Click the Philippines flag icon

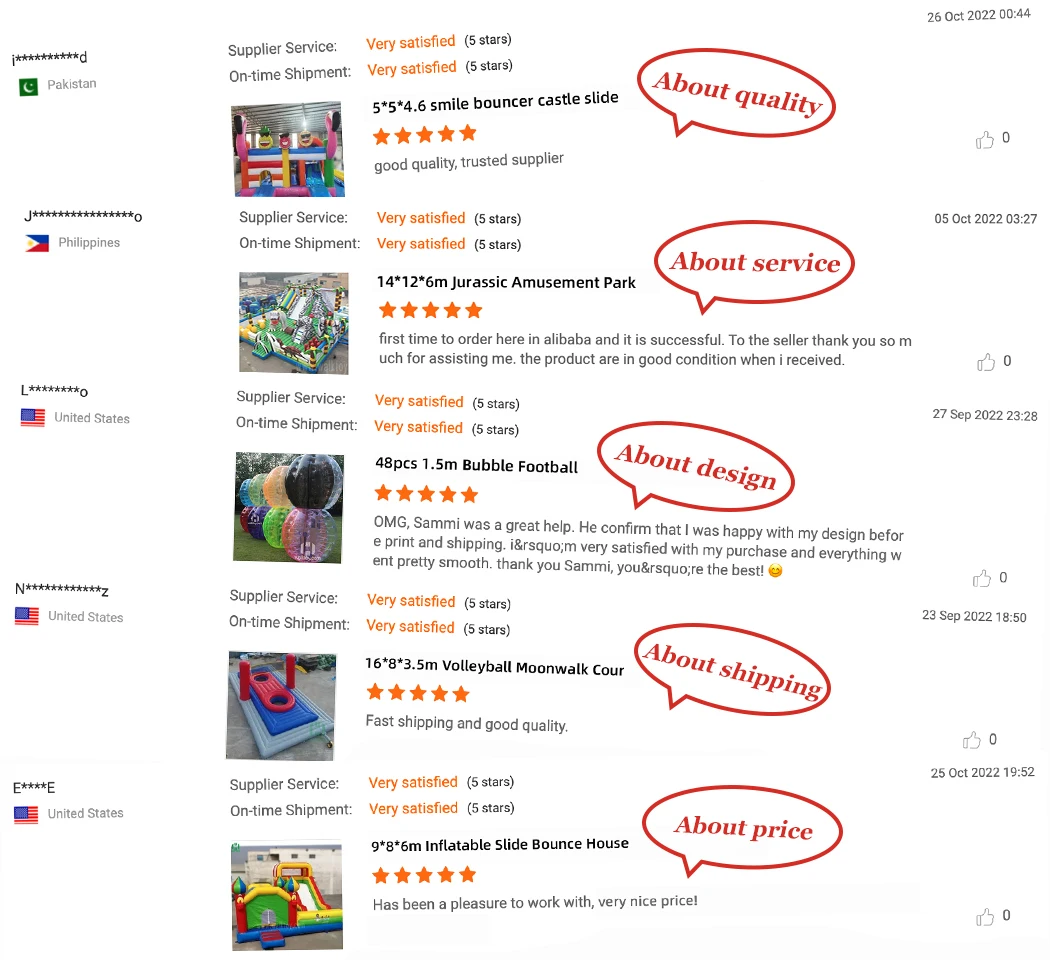point(37,243)
